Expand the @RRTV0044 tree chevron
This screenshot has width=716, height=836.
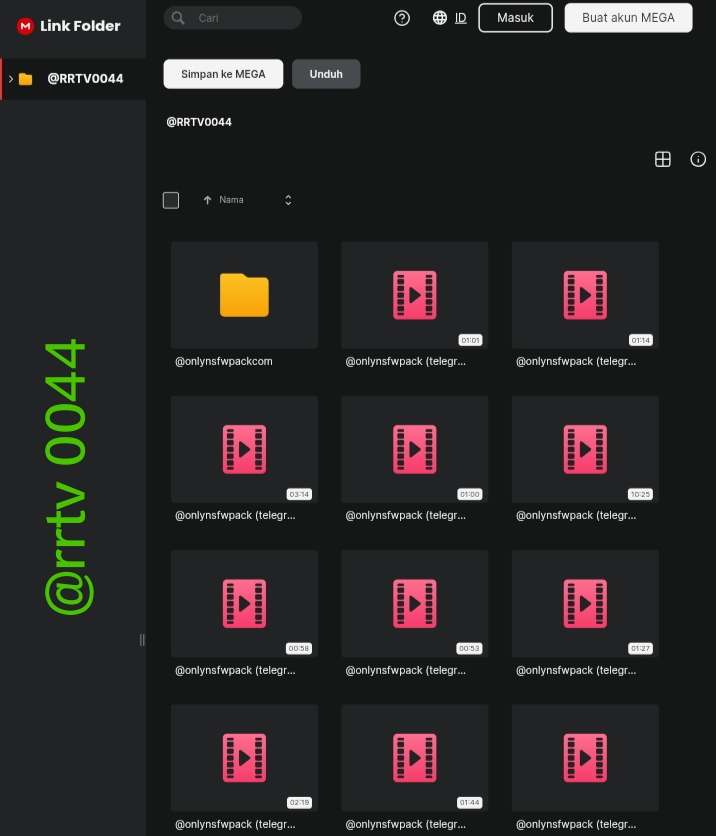click(11, 79)
